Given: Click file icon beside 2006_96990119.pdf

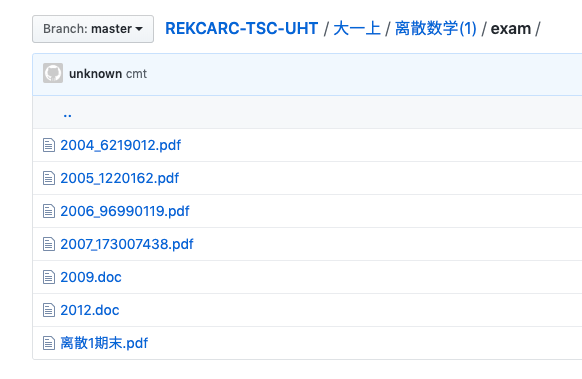Looking at the screenshot, I should (x=49, y=211).
